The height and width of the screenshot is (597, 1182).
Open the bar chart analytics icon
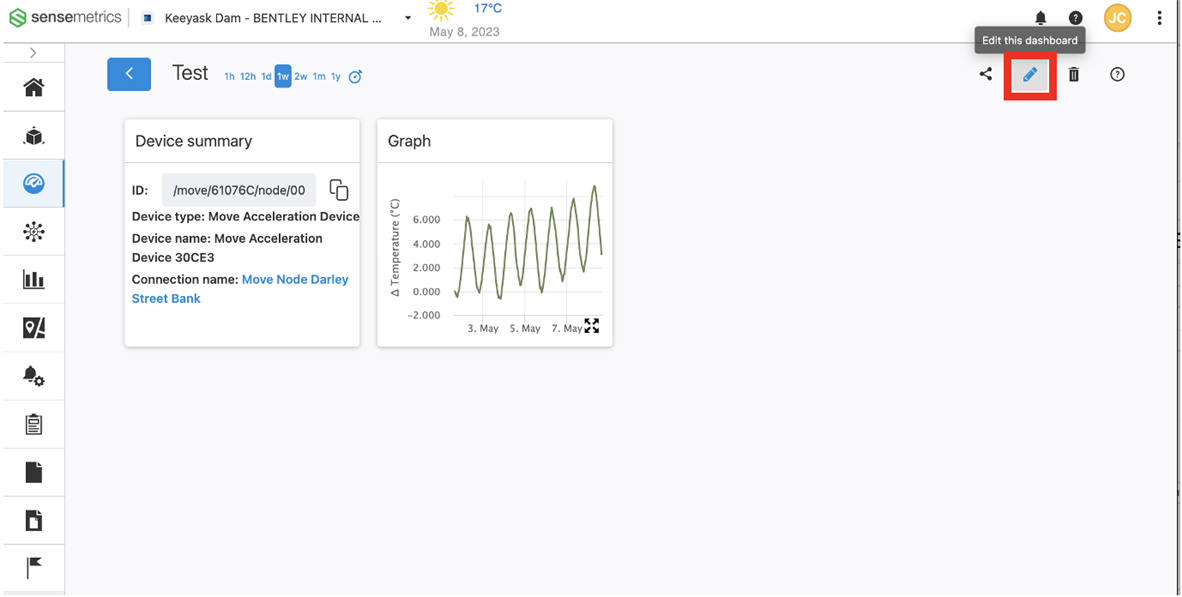(x=33, y=279)
